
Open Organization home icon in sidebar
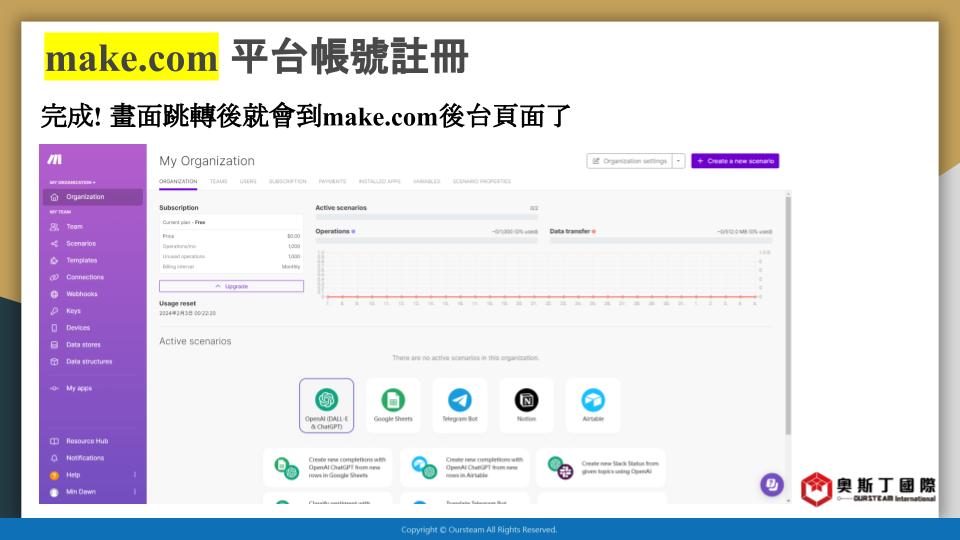(x=54, y=197)
